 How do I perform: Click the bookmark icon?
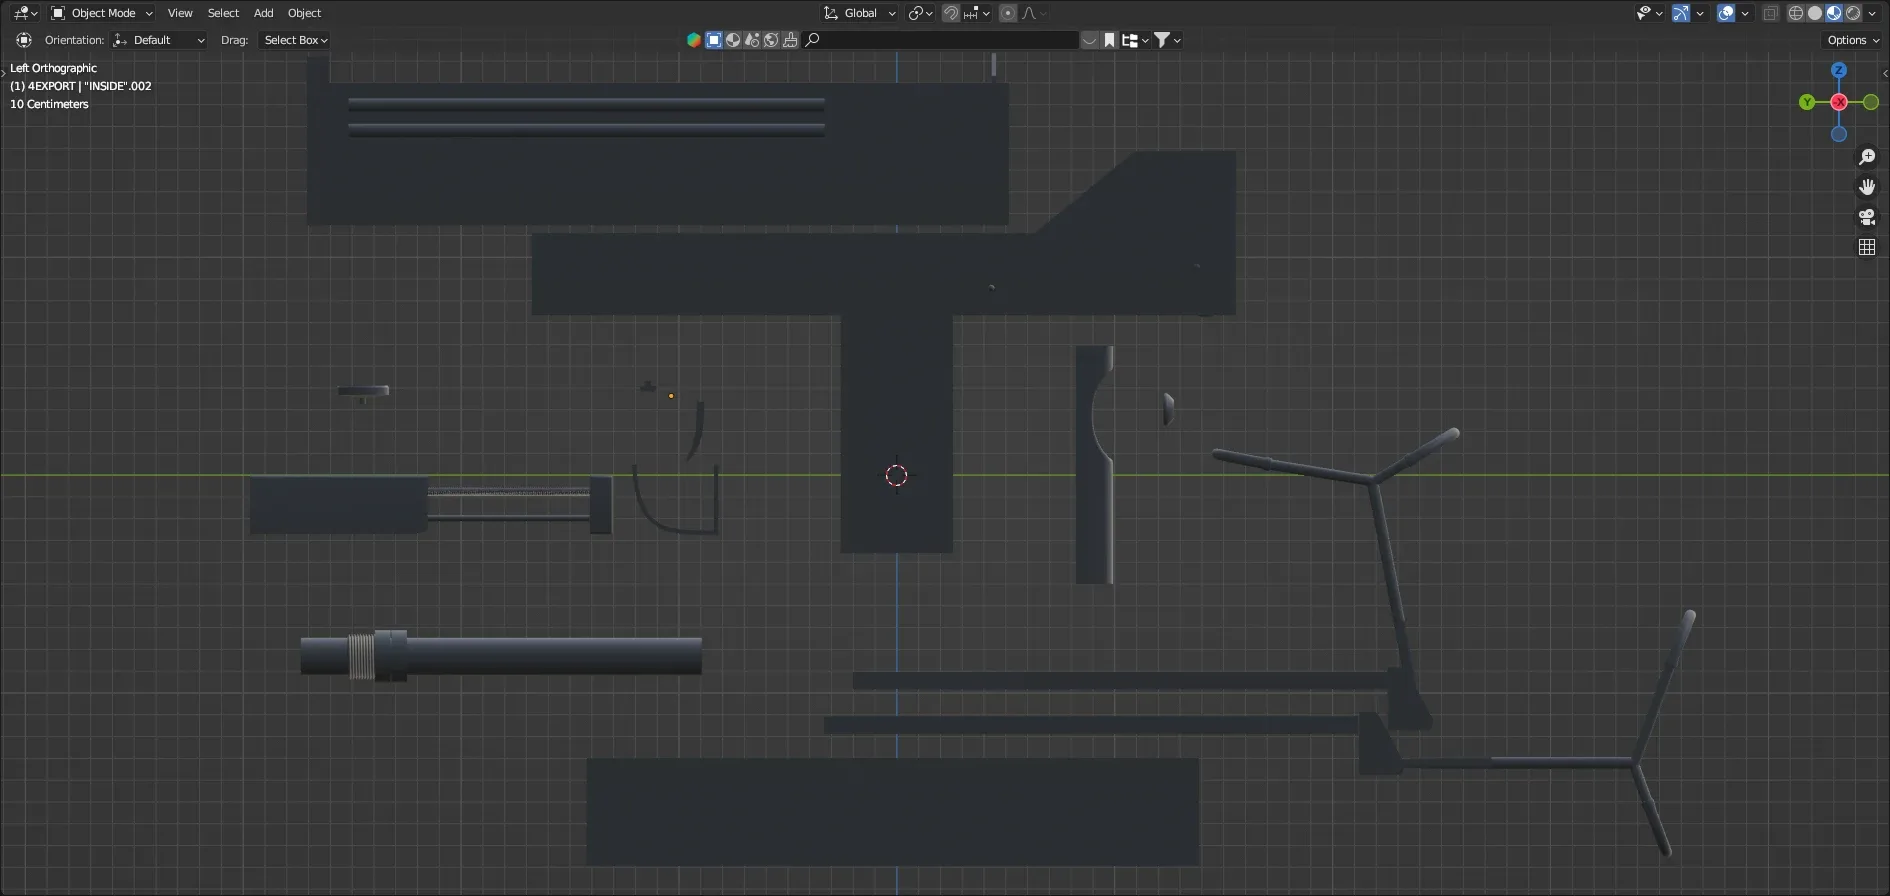[x=1109, y=40]
